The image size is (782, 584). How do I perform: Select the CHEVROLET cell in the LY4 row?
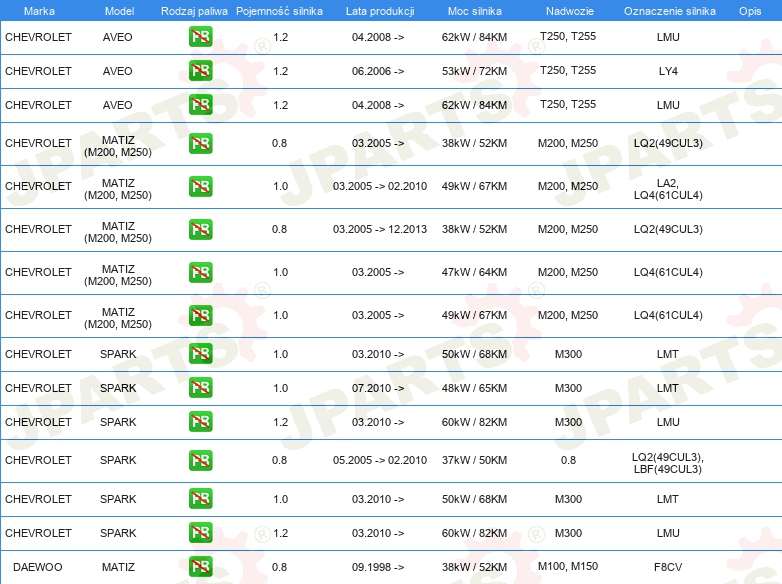click(x=38, y=71)
